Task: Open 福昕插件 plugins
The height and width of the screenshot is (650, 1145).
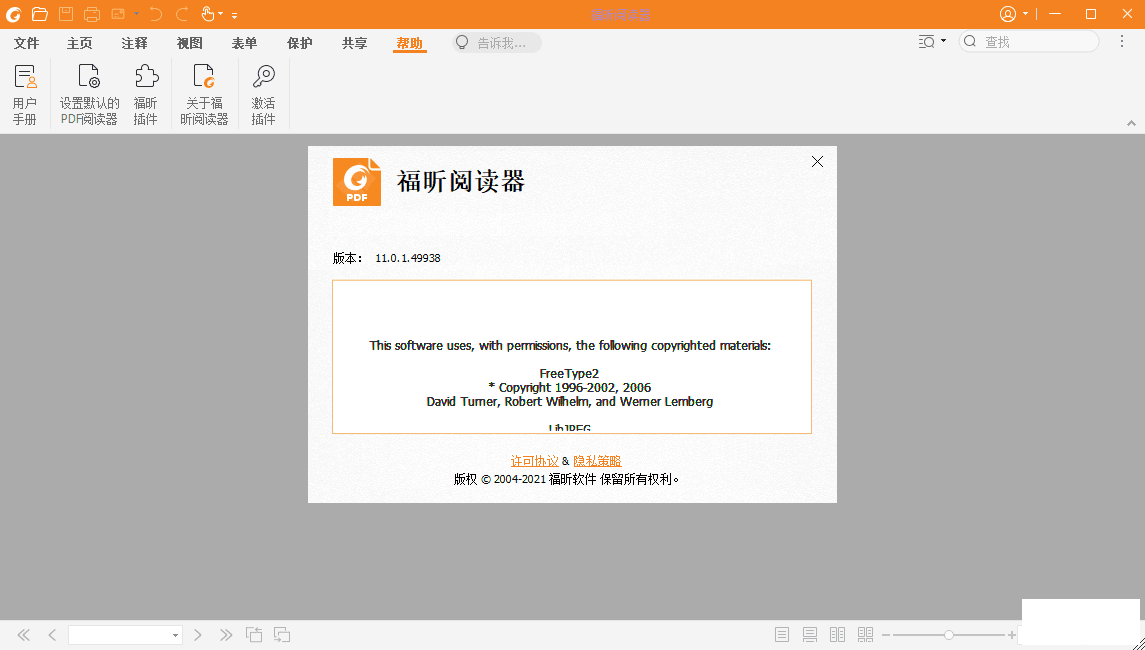Action: click(x=145, y=95)
